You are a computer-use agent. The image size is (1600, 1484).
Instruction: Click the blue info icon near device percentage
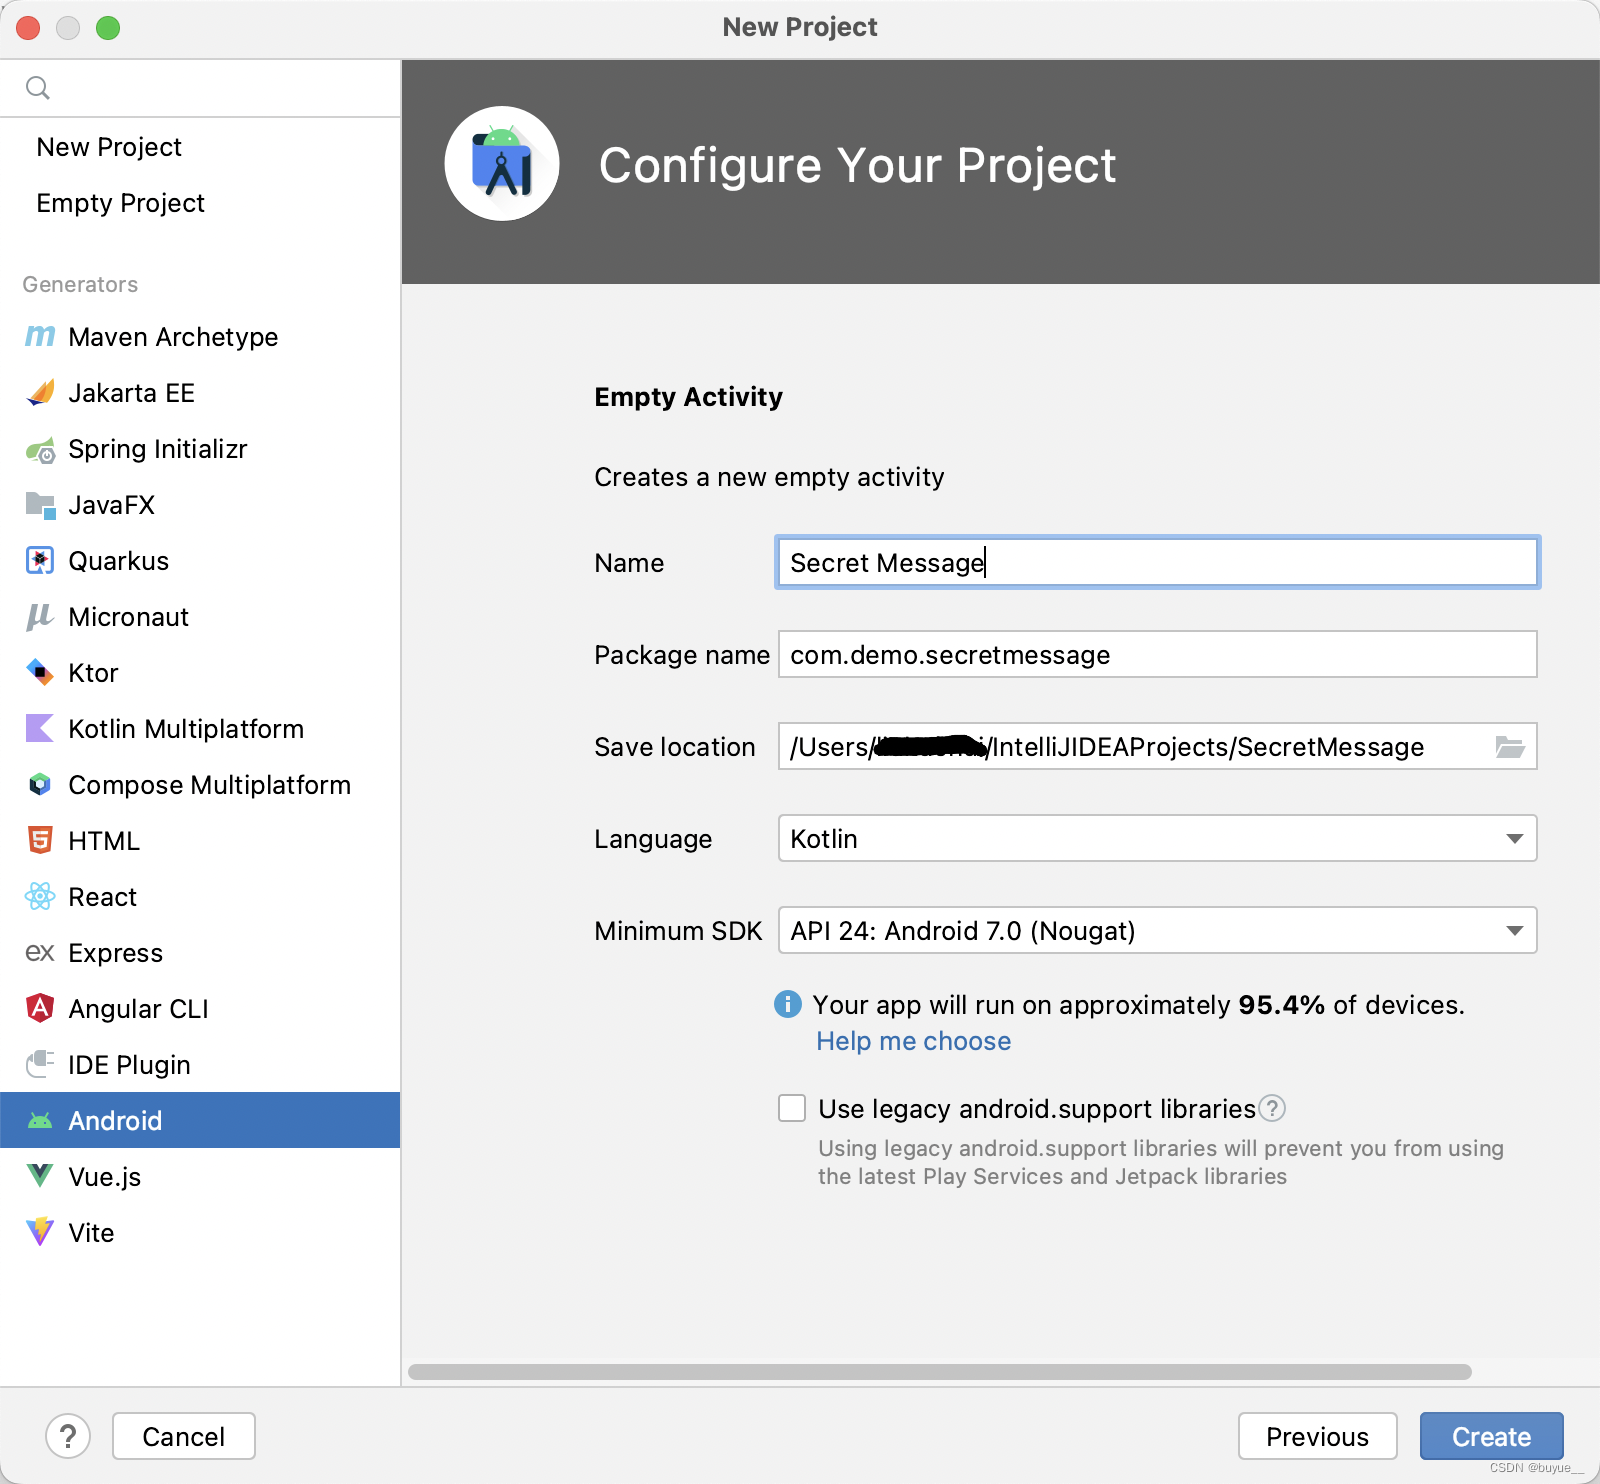click(788, 1004)
